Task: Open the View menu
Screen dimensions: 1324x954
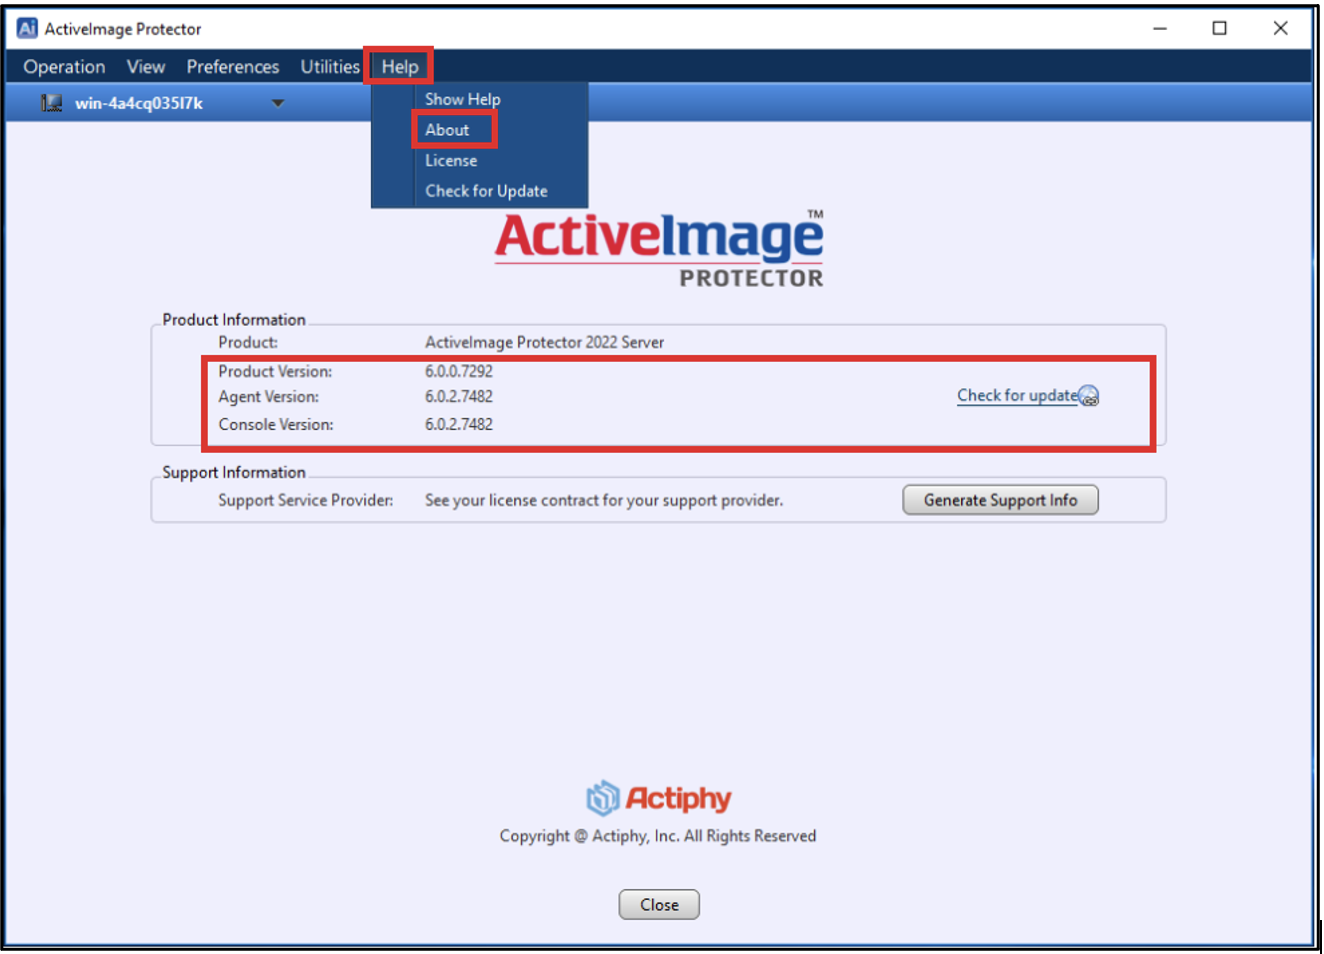Action: [x=146, y=67]
